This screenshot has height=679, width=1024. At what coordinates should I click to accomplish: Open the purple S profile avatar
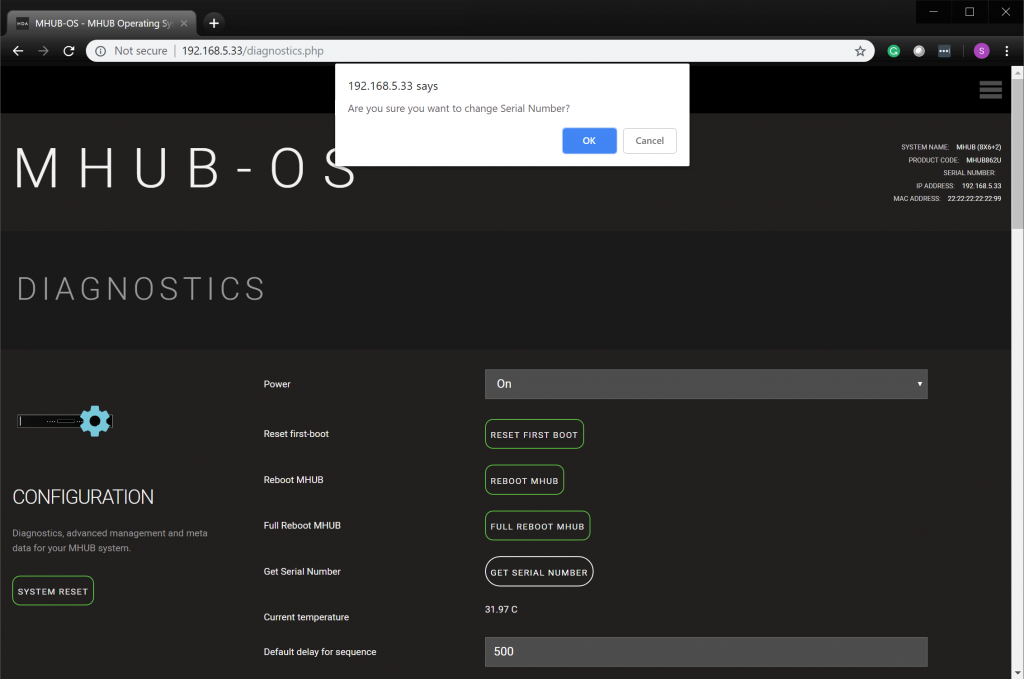point(981,51)
